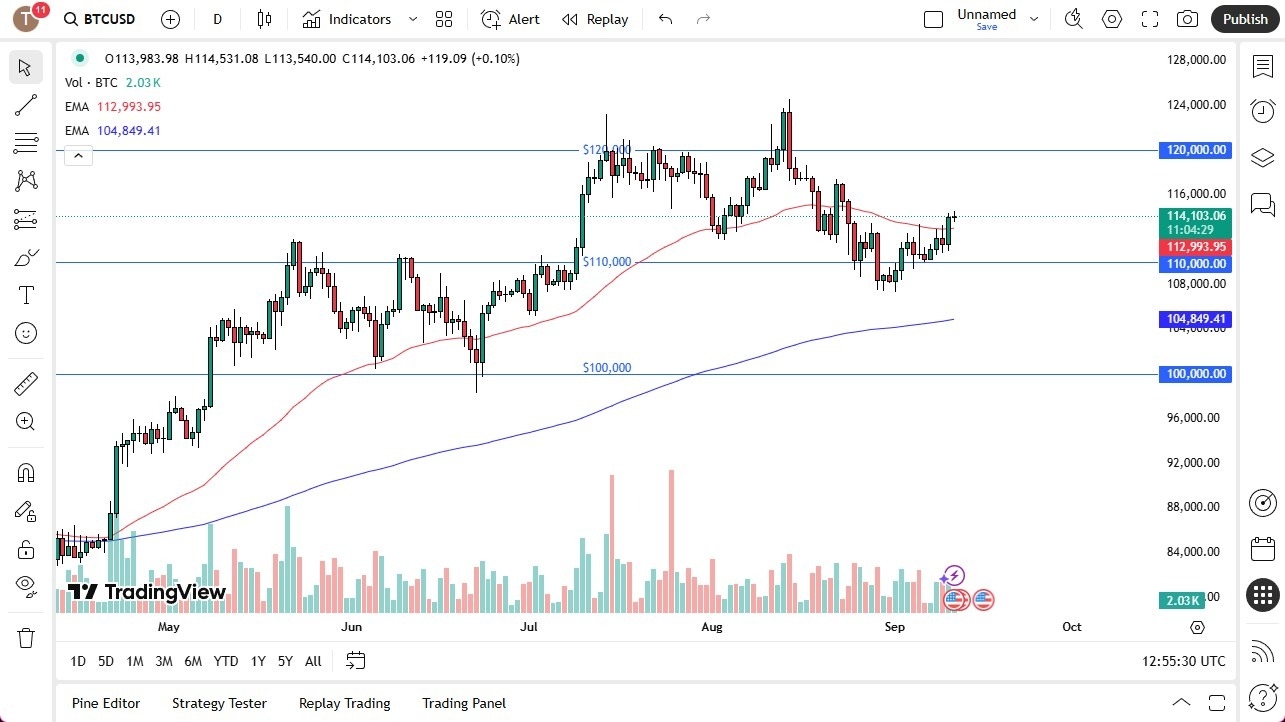Toggle visibility of all drawings
This screenshot has height=722, width=1285.
[25, 586]
